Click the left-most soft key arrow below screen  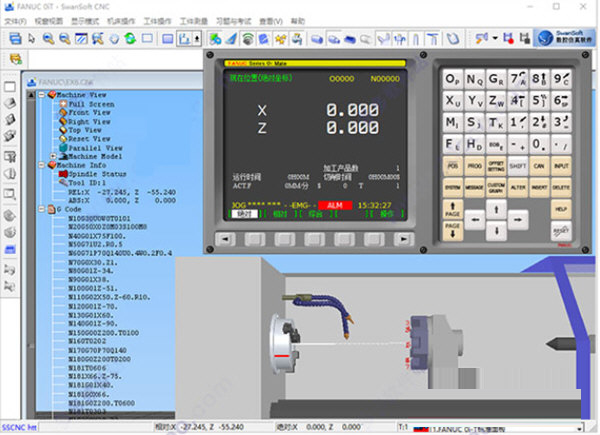225,240
